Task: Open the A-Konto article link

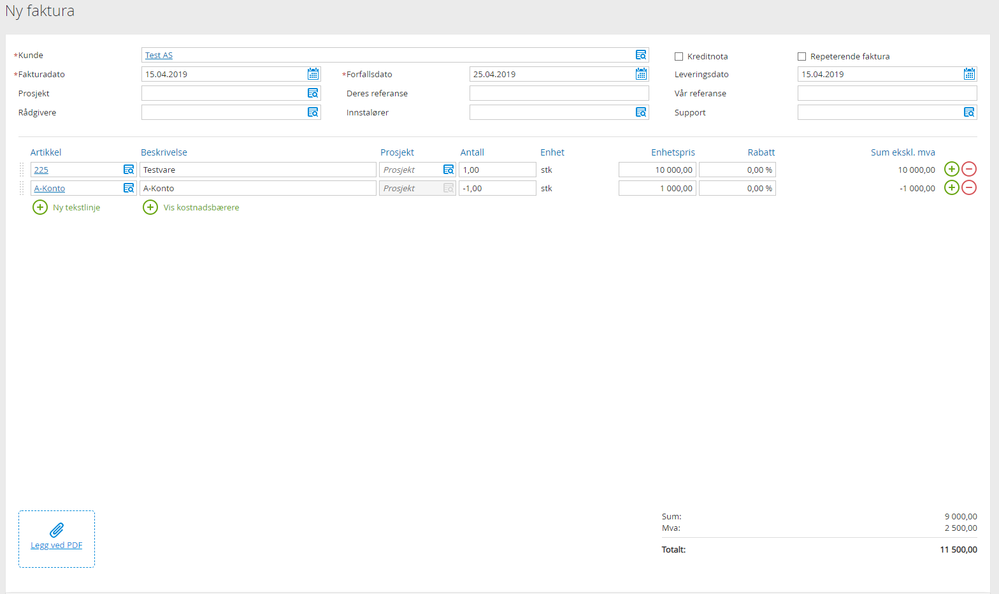Action: [49, 189]
